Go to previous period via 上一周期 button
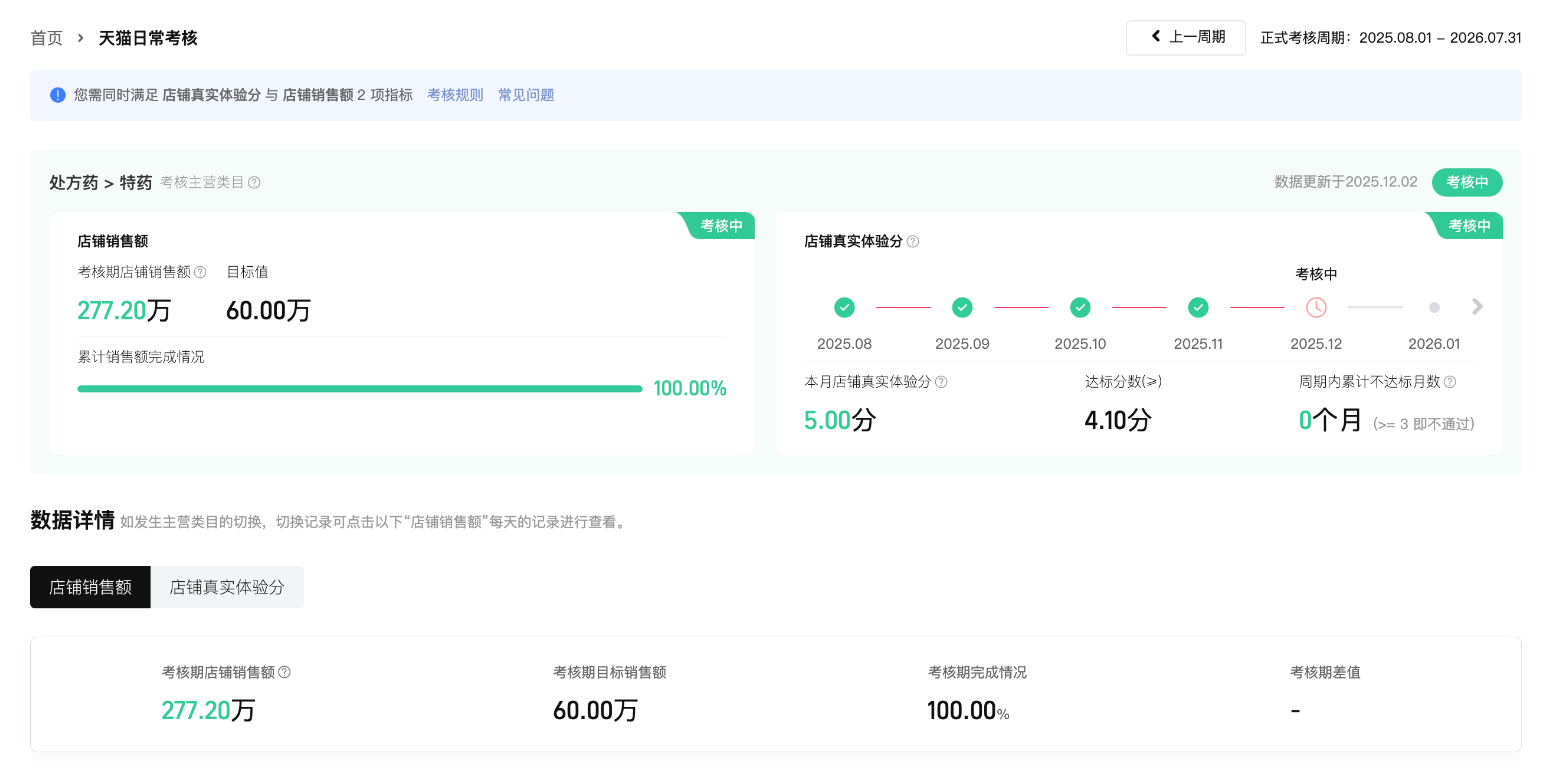Screen dimensions: 1550x764 [x=1185, y=37]
